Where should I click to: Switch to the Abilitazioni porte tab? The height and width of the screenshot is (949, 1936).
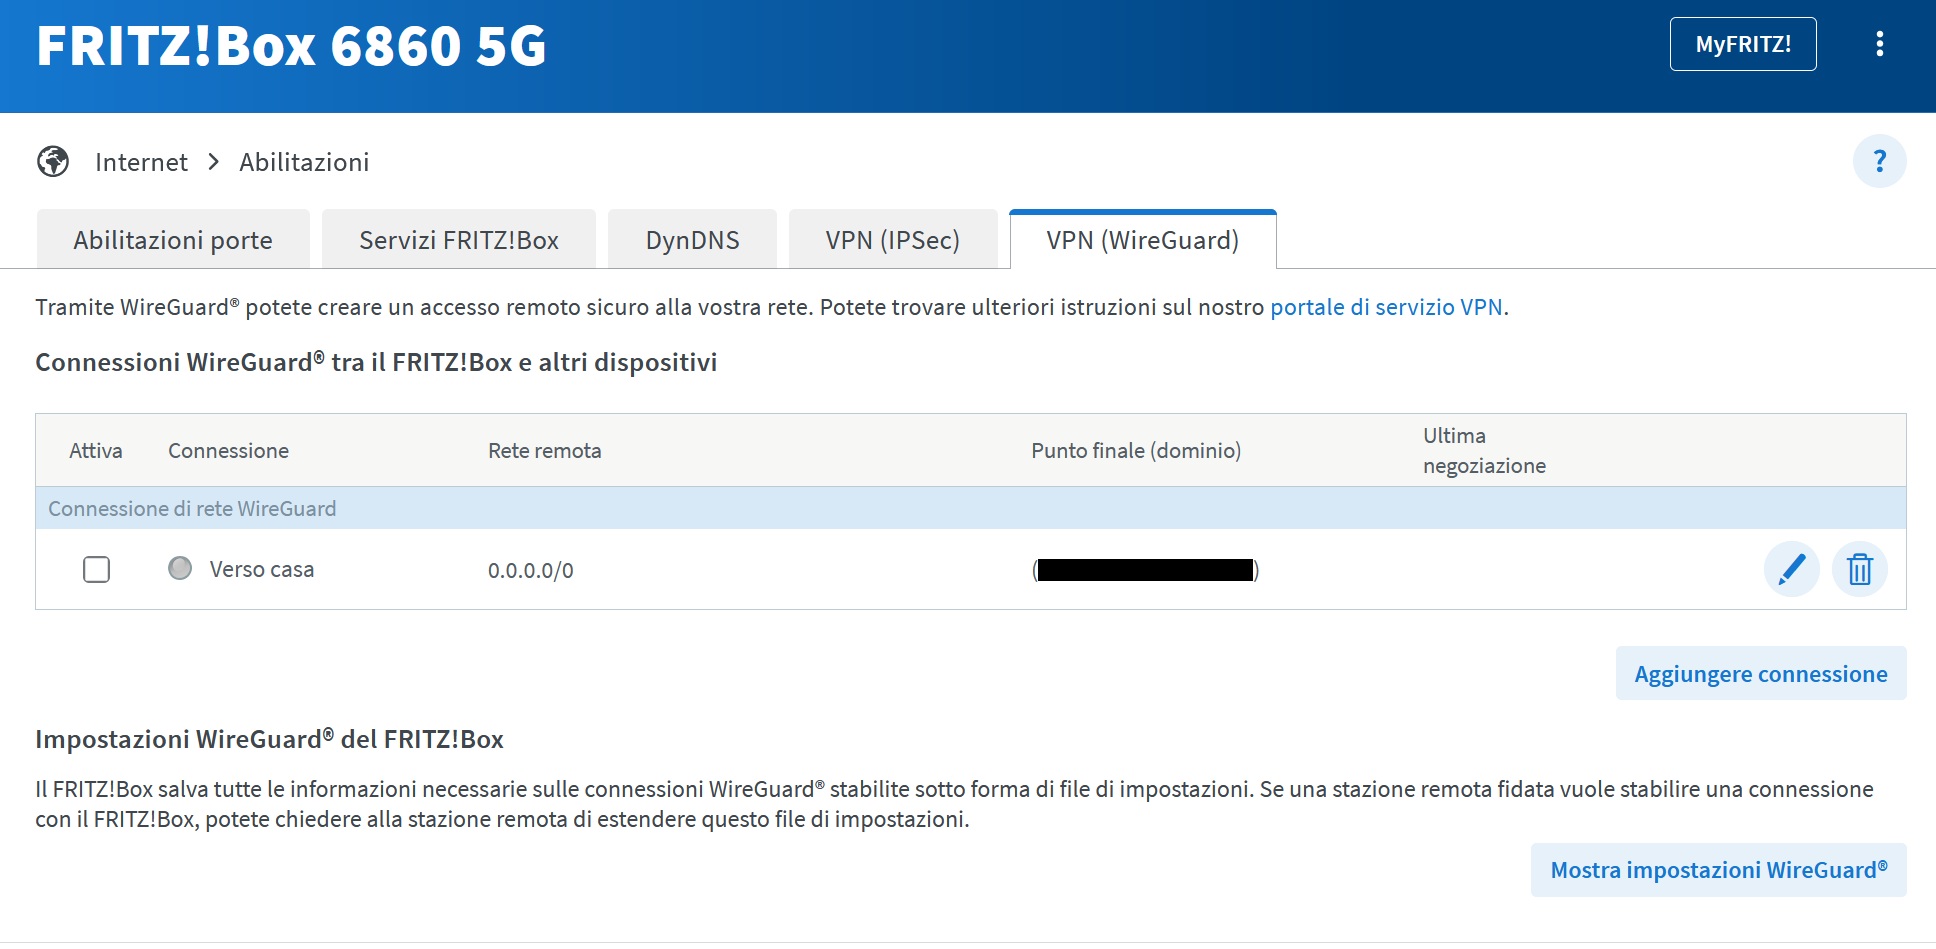click(x=173, y=240)
